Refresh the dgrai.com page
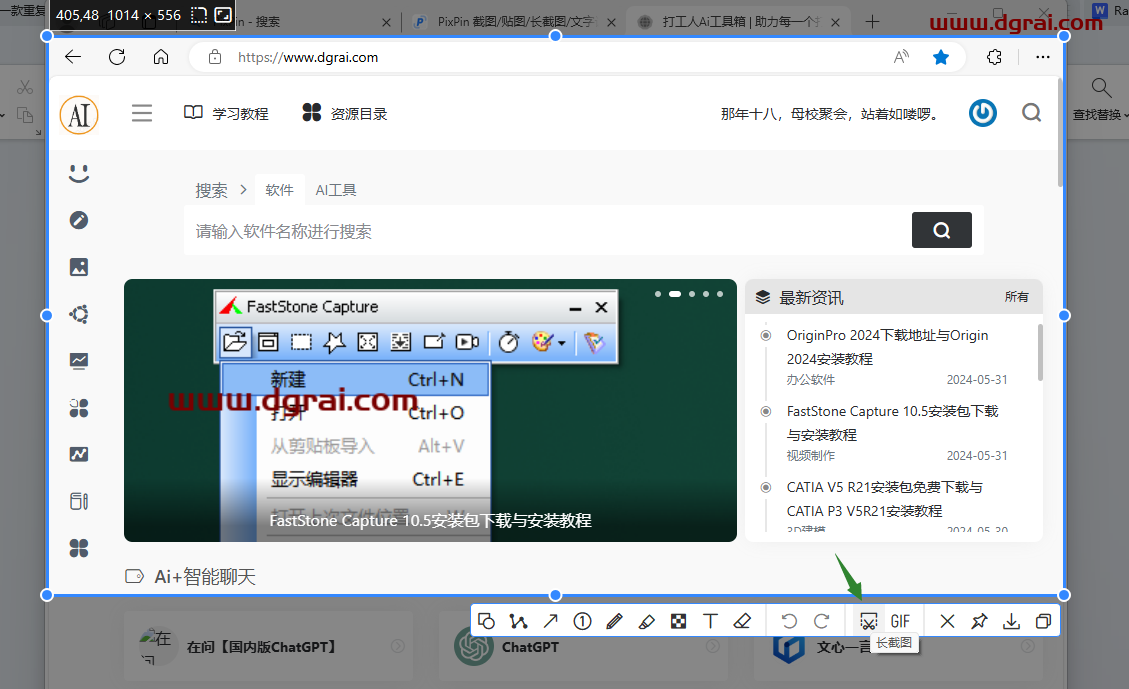 [117, 57]
